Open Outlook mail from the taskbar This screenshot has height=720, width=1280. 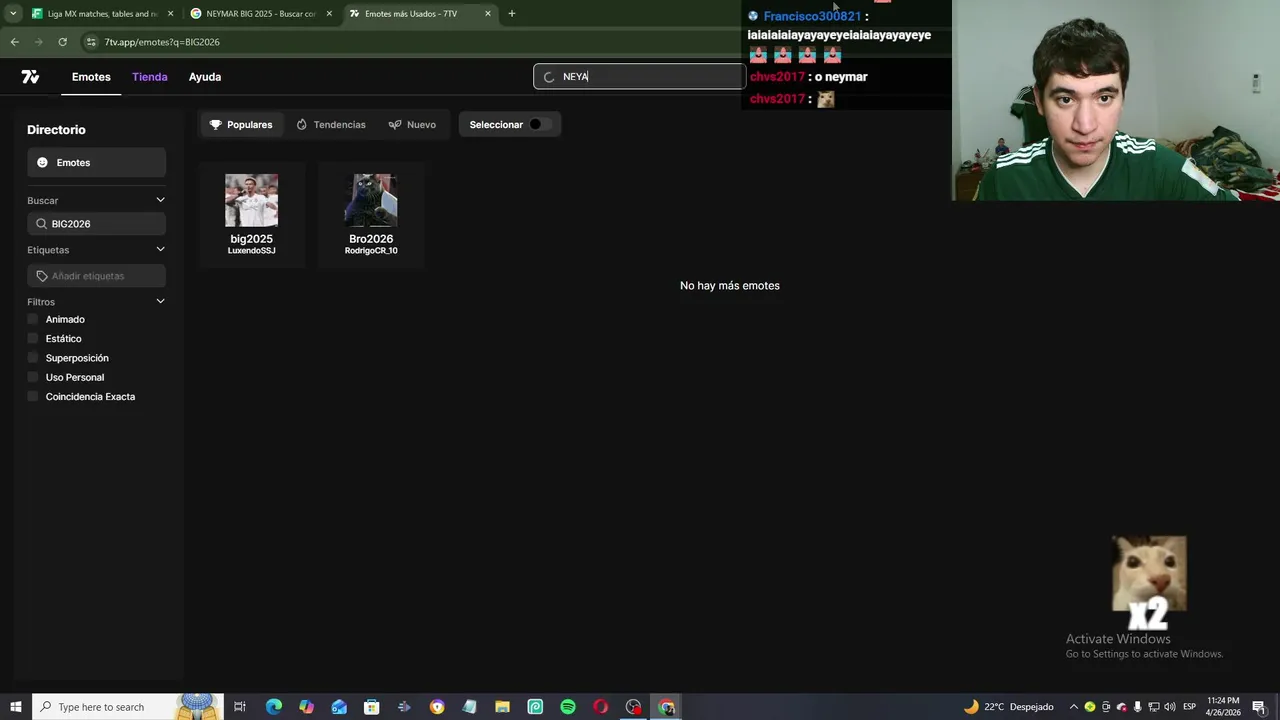tap(339, 707)
